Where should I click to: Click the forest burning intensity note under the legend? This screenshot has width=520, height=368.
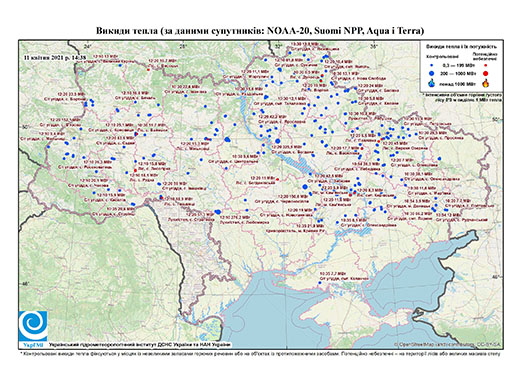point(462,97)
